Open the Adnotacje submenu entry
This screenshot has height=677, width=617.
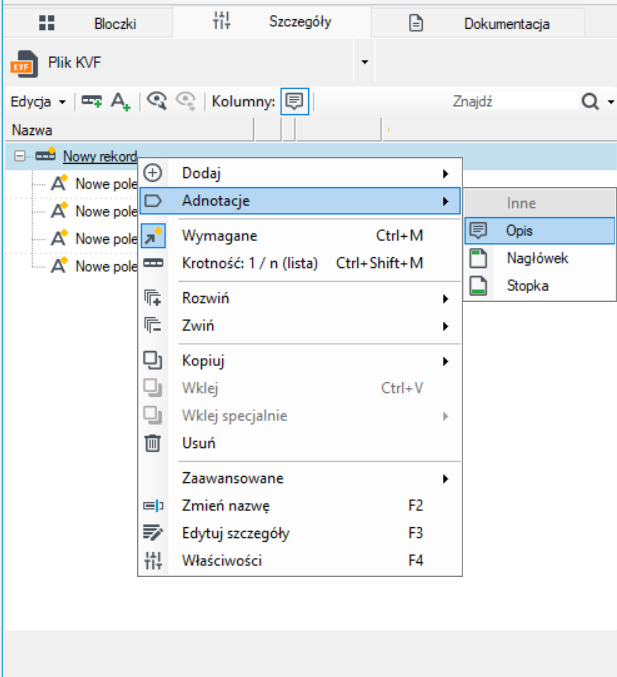point(300,201)
